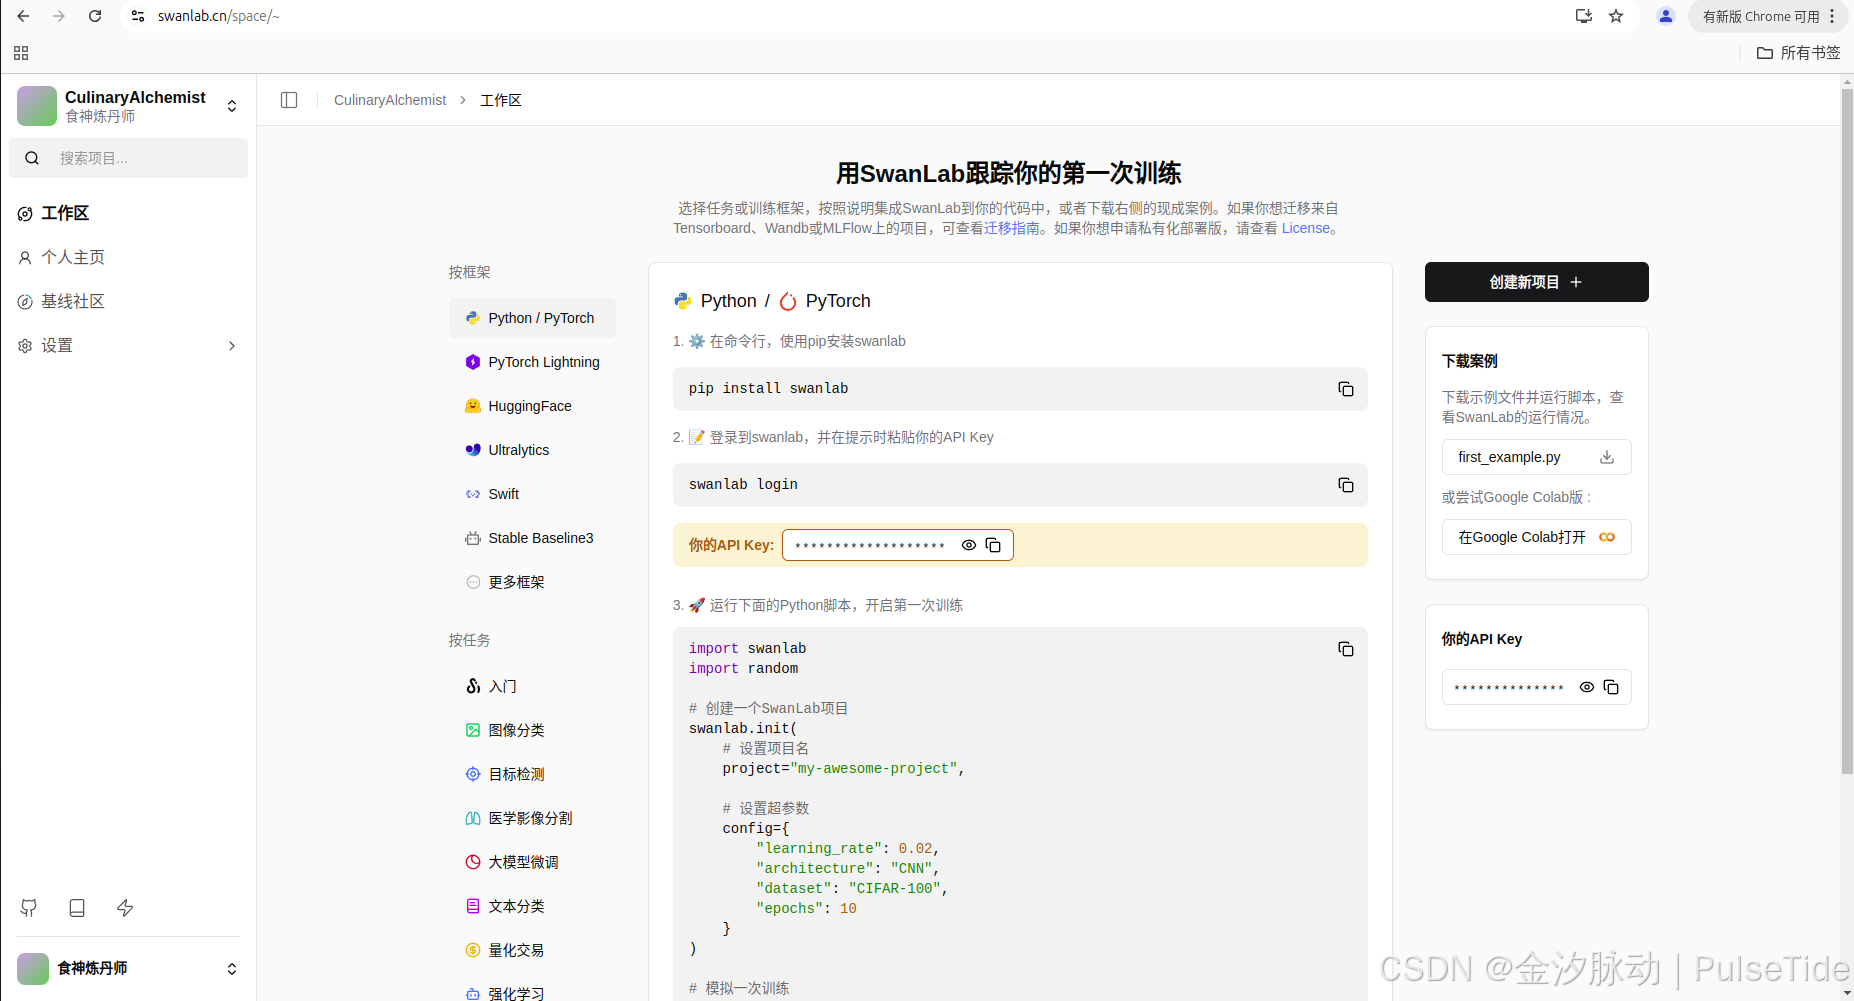Viewport: 1854px width, 1001px height.
Task: Select 图像分类 task
Action: [532, 730]
